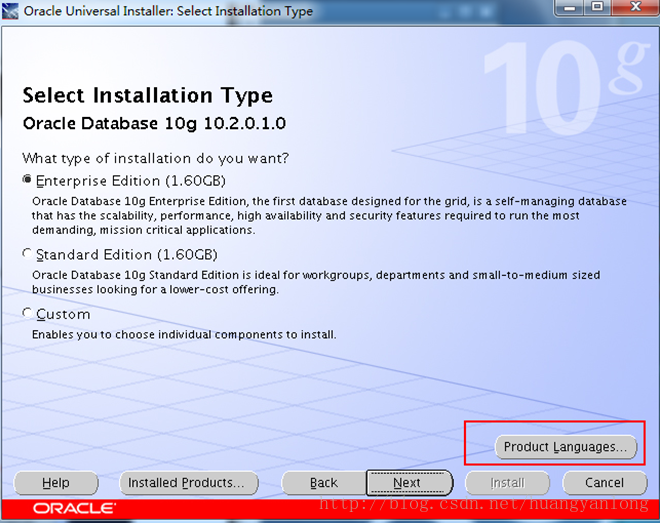This screenshot has width=660, height=523.
Task: Open the Installed Products list
Action: click(189, 482)
